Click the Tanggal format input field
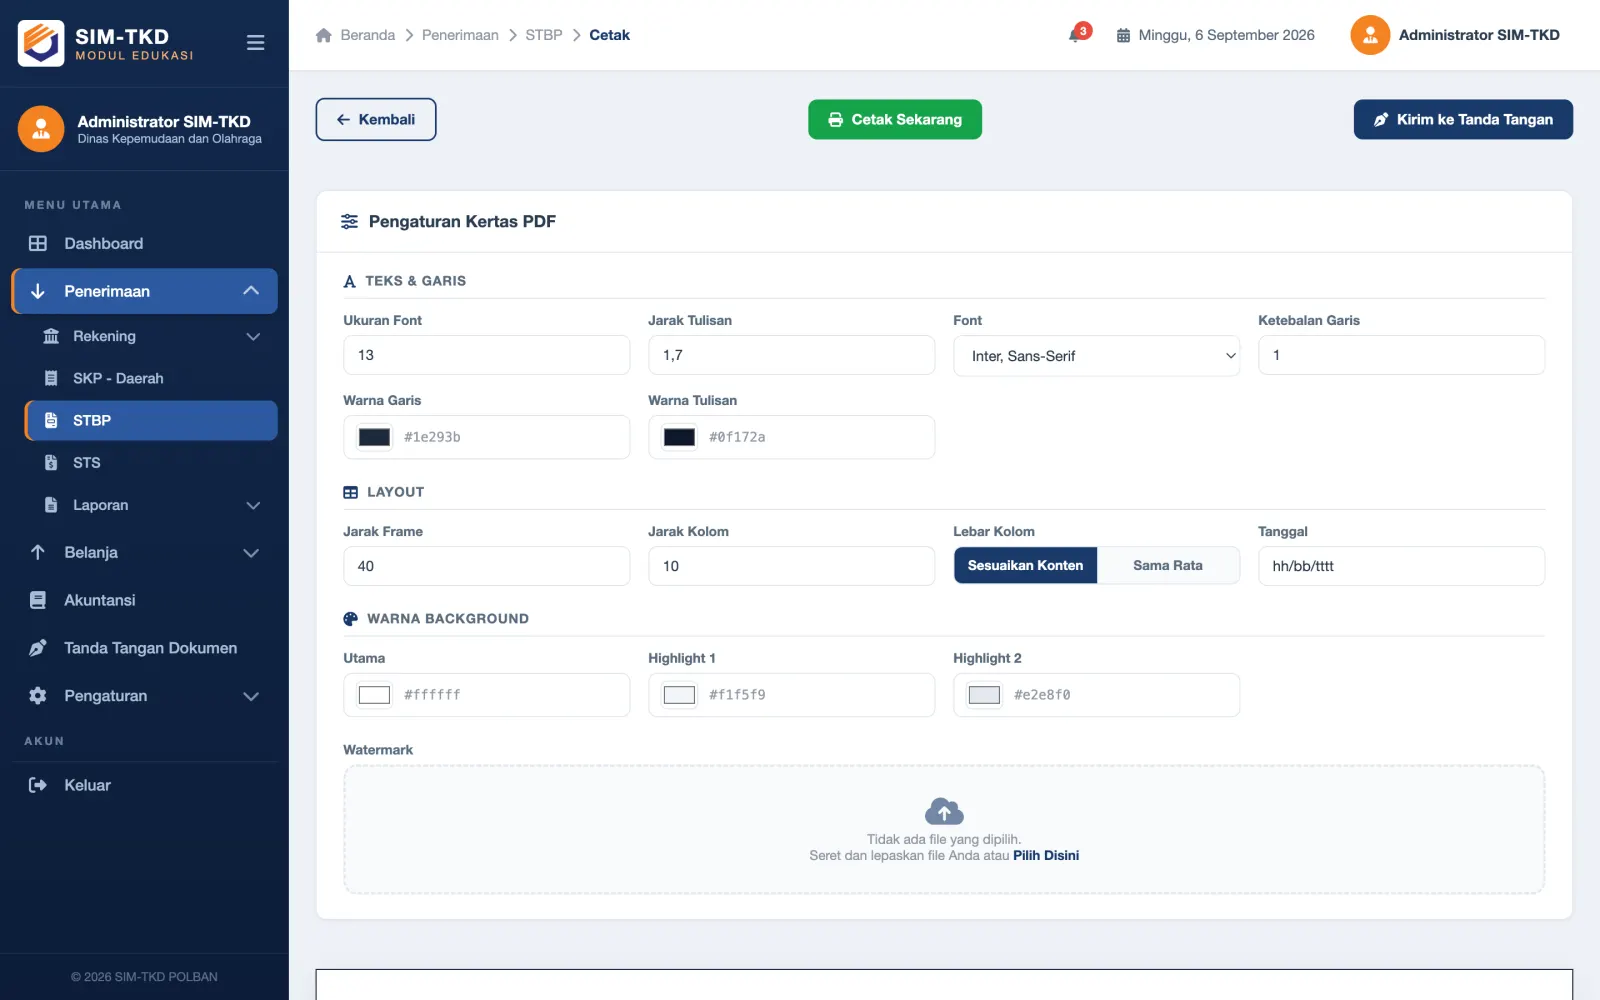Viewport: 1600px width, 1000px height. [1401, 566]
